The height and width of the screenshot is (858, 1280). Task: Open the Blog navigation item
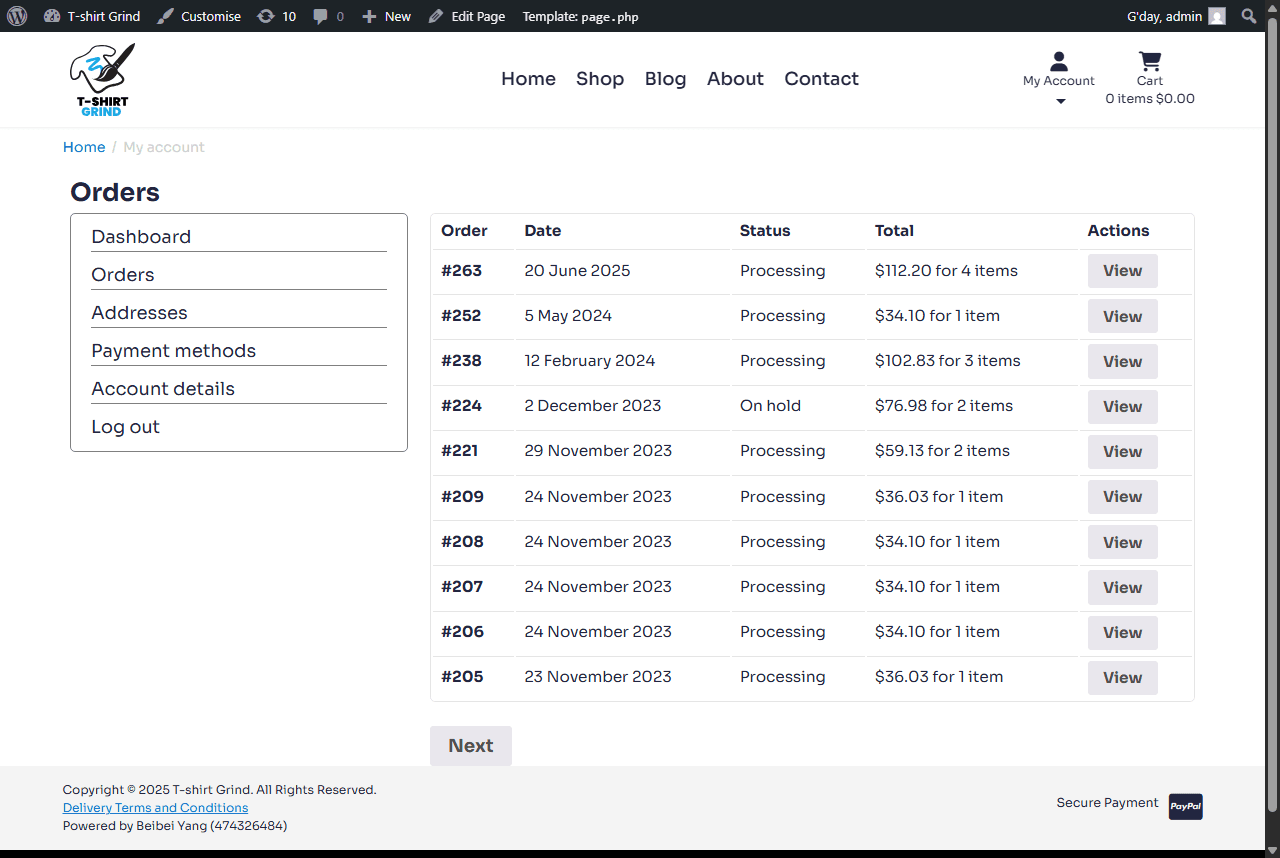tap(665, 79)
